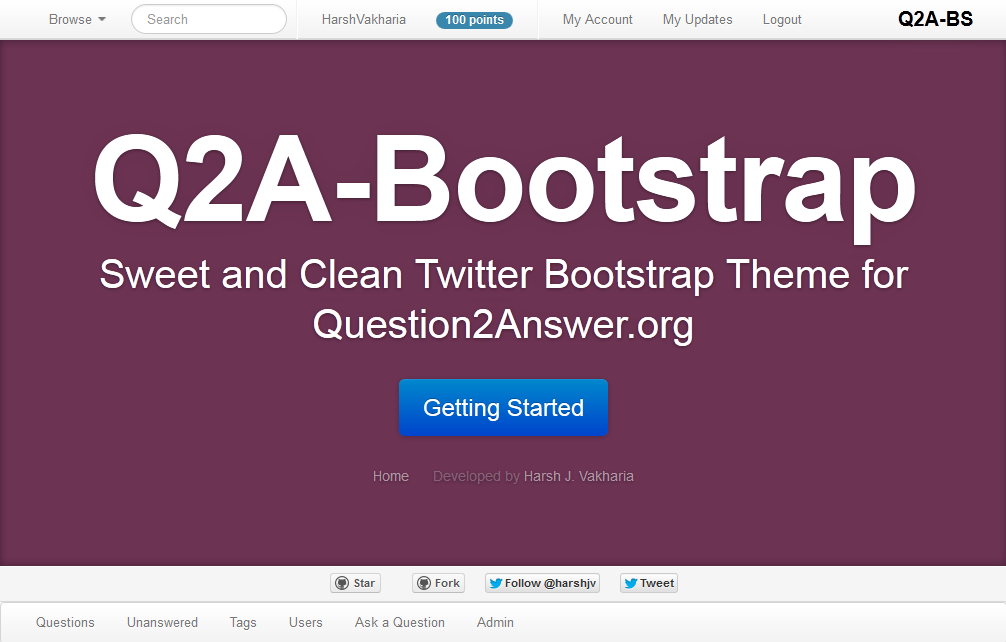Screen dimensions: 1006x642
Task: Open the Tags tab
Action: (x=243, y=622)
